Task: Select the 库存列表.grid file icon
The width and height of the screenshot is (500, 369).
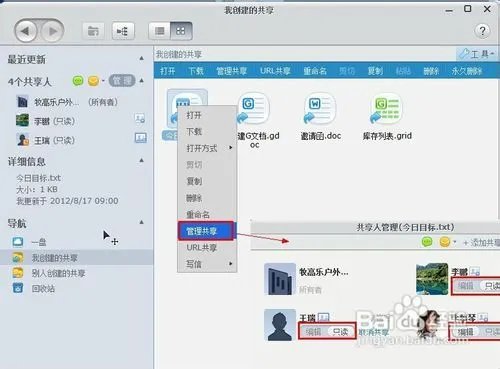Action: coord(387,109)
